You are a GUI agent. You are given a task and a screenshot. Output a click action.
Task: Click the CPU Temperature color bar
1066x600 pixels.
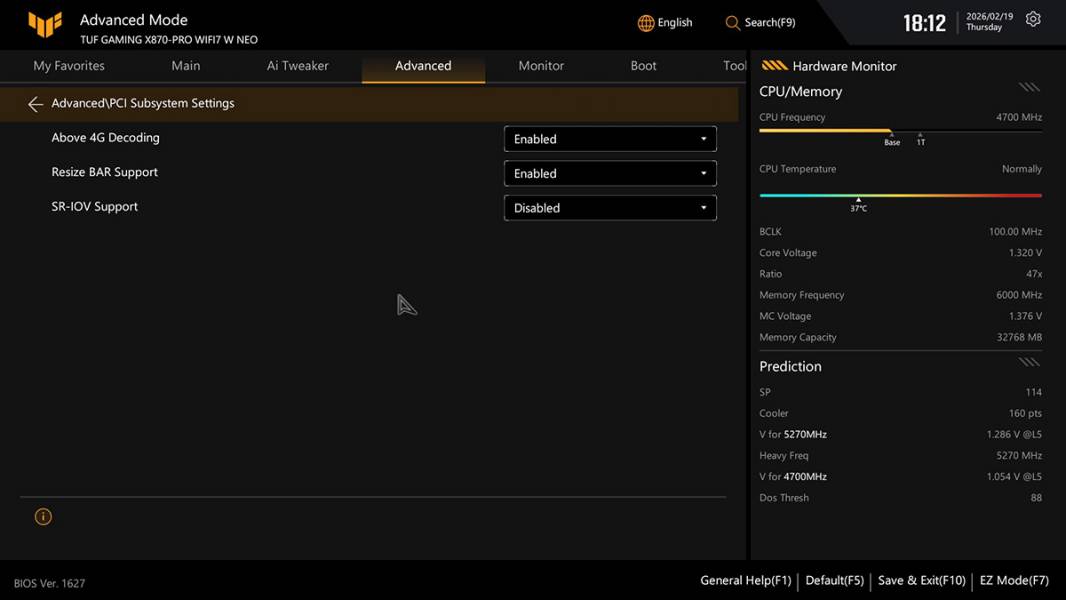pyautogui.click(x=900, y=196)
